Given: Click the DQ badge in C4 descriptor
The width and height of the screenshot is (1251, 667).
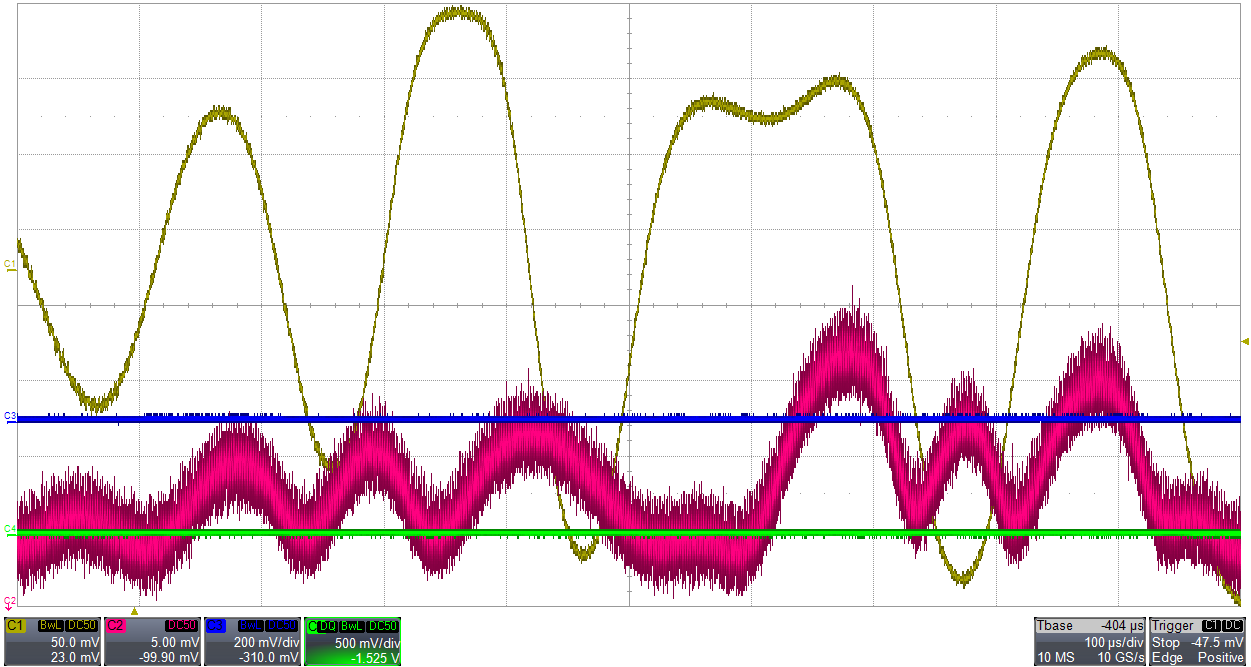Looking at the screenshot, I should pyautogui.click(x=327, y=626).
